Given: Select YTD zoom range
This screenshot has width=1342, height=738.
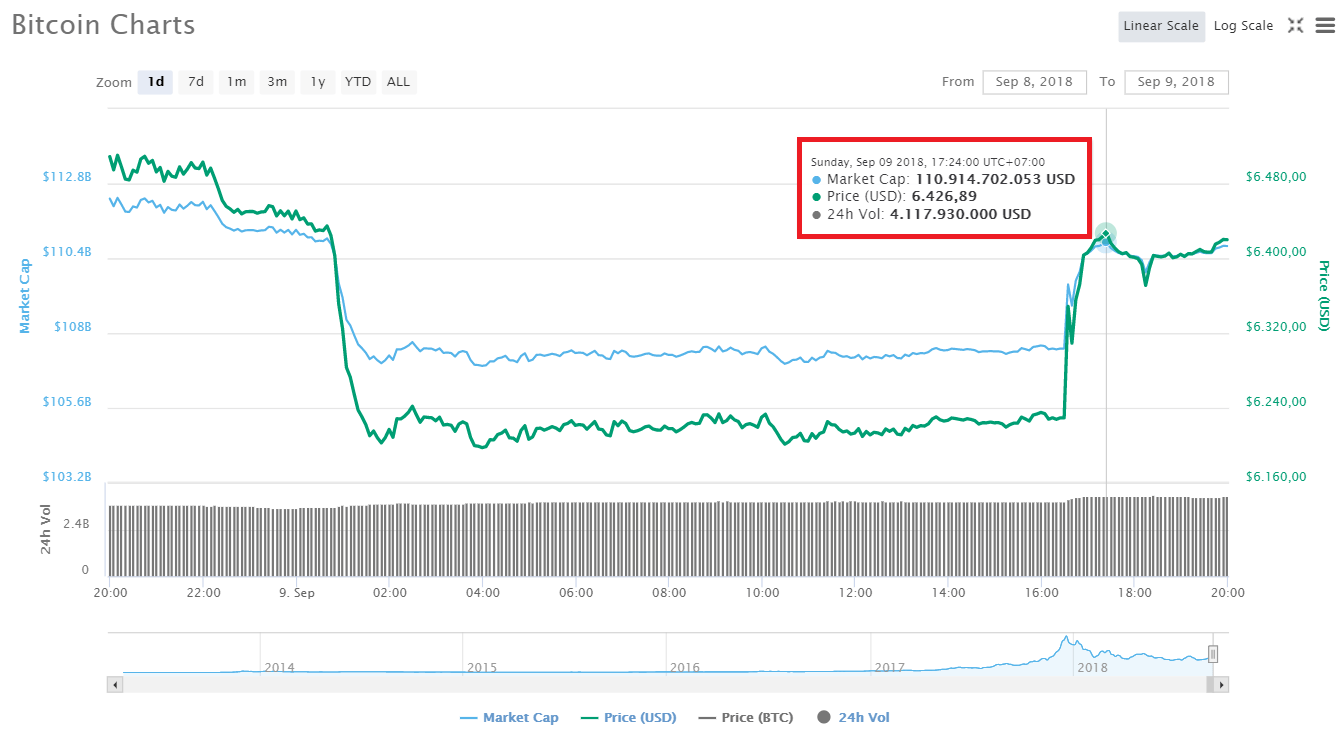Looking at the screenshot, I should pos(358,82).
